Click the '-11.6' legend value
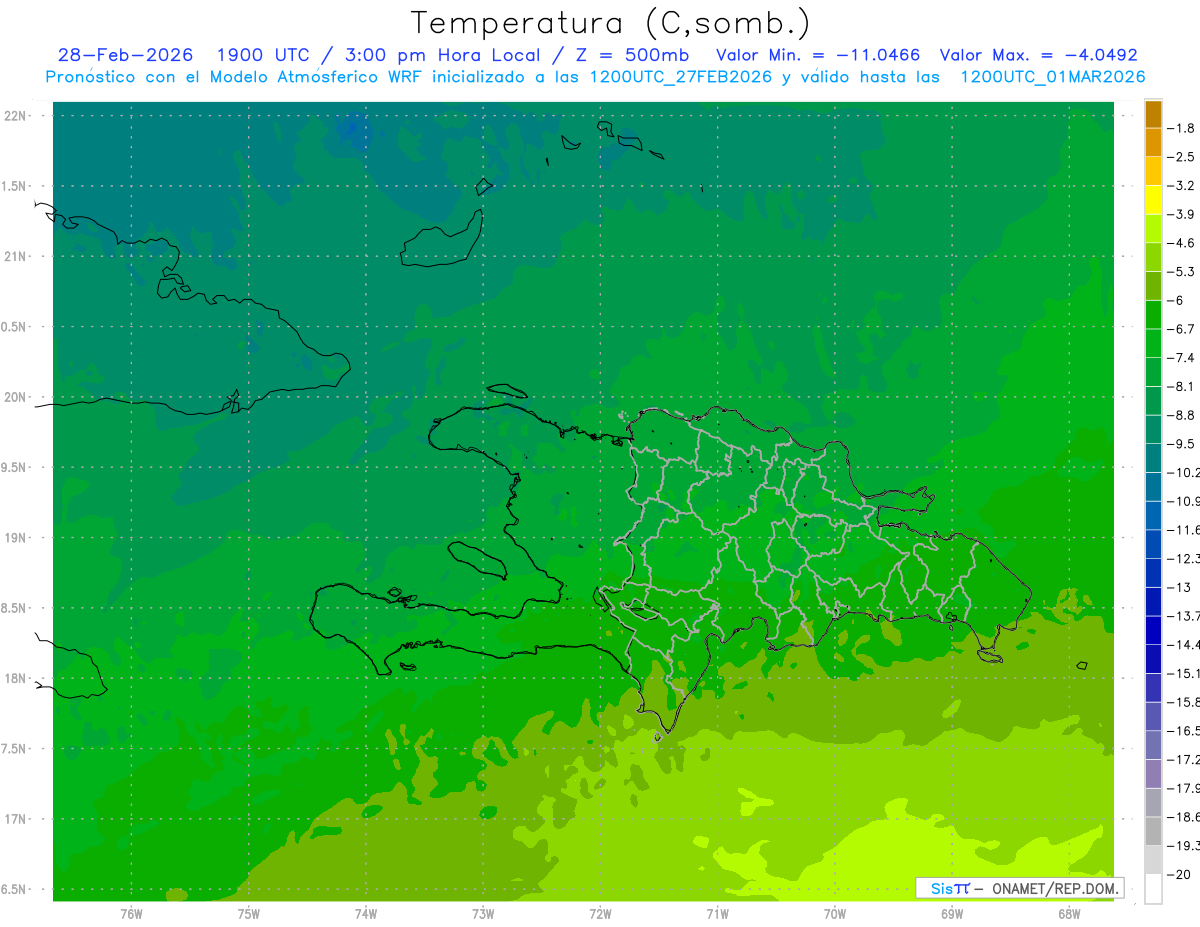This screenshot has width=1200, height=927. (1182, 530)
